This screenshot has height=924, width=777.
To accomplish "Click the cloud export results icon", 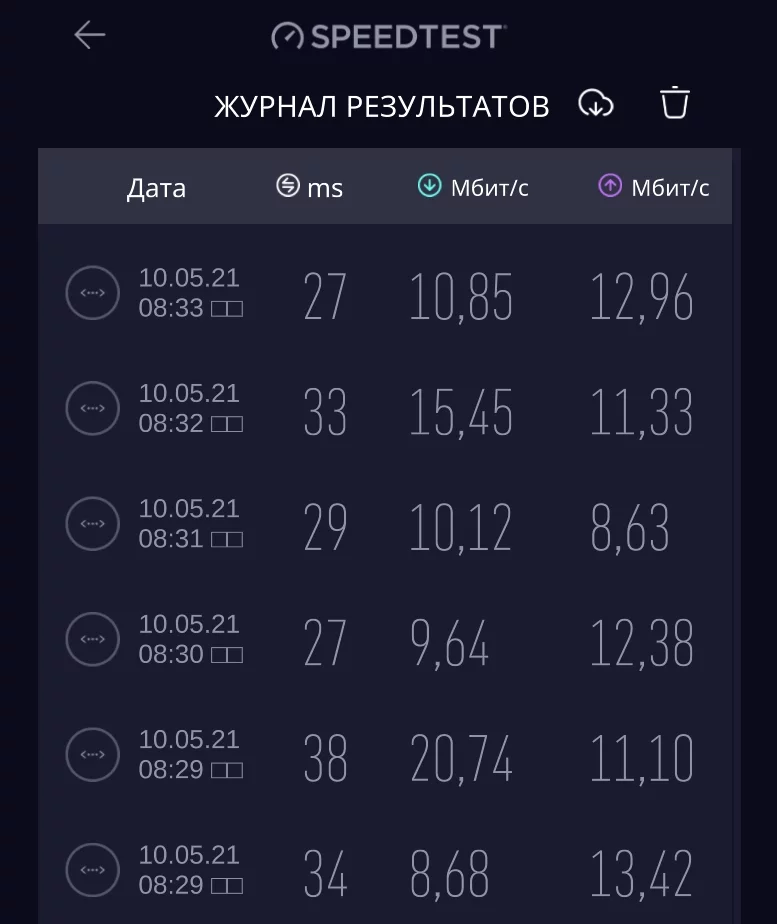I will pyautogui.click(x=596, y=103).
